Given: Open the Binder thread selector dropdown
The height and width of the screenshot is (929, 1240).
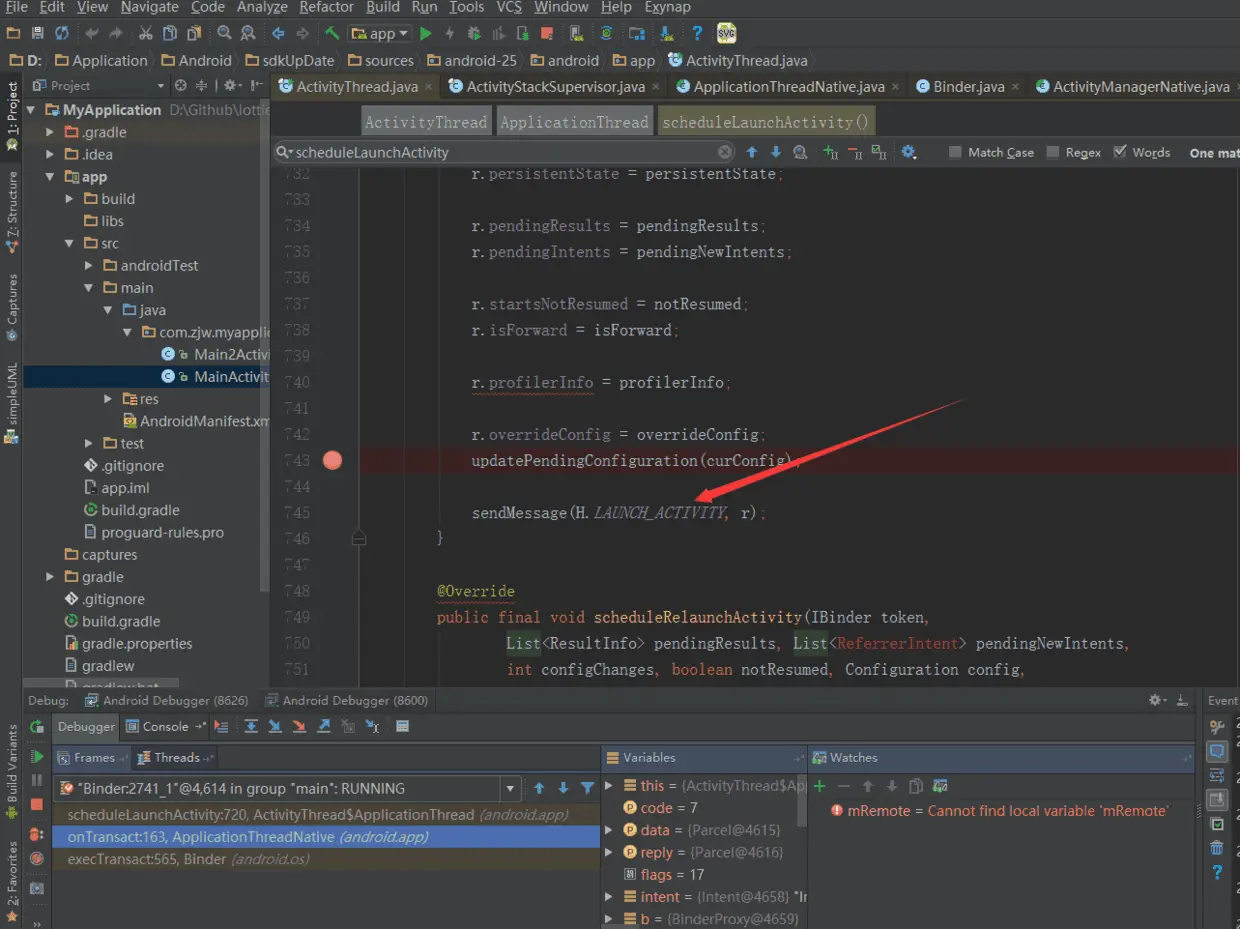Looking at the screenshot, I should pos(511,788).
